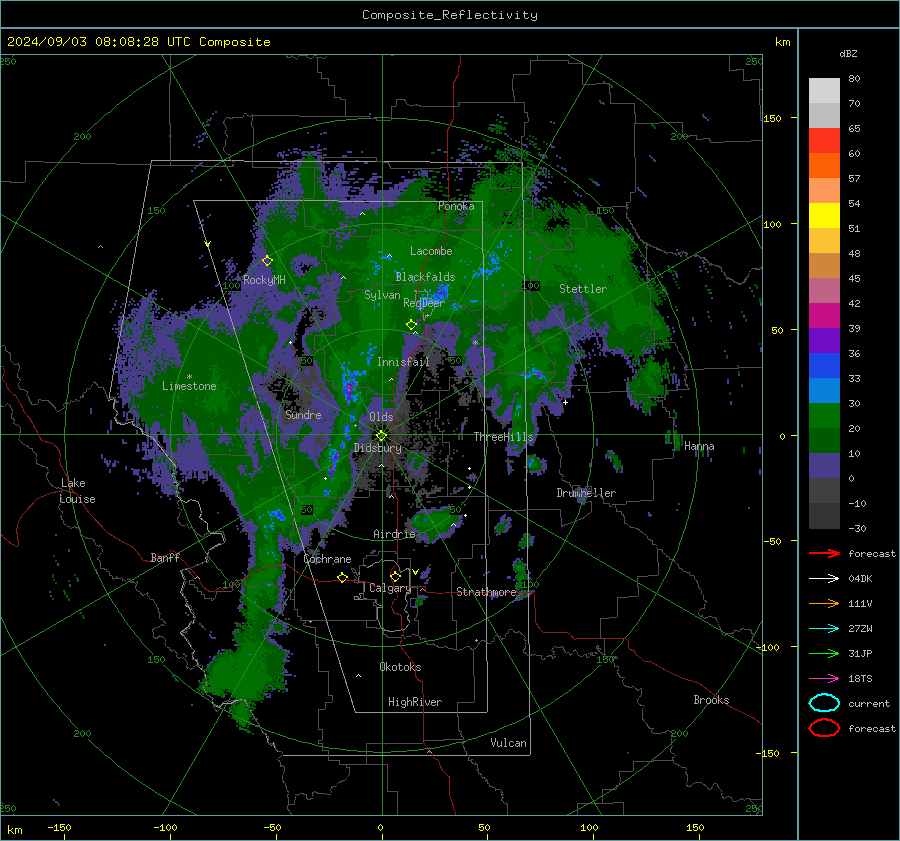Screen dimensions: 900x841
Task: Click the Brooks label
Action: 711,700
